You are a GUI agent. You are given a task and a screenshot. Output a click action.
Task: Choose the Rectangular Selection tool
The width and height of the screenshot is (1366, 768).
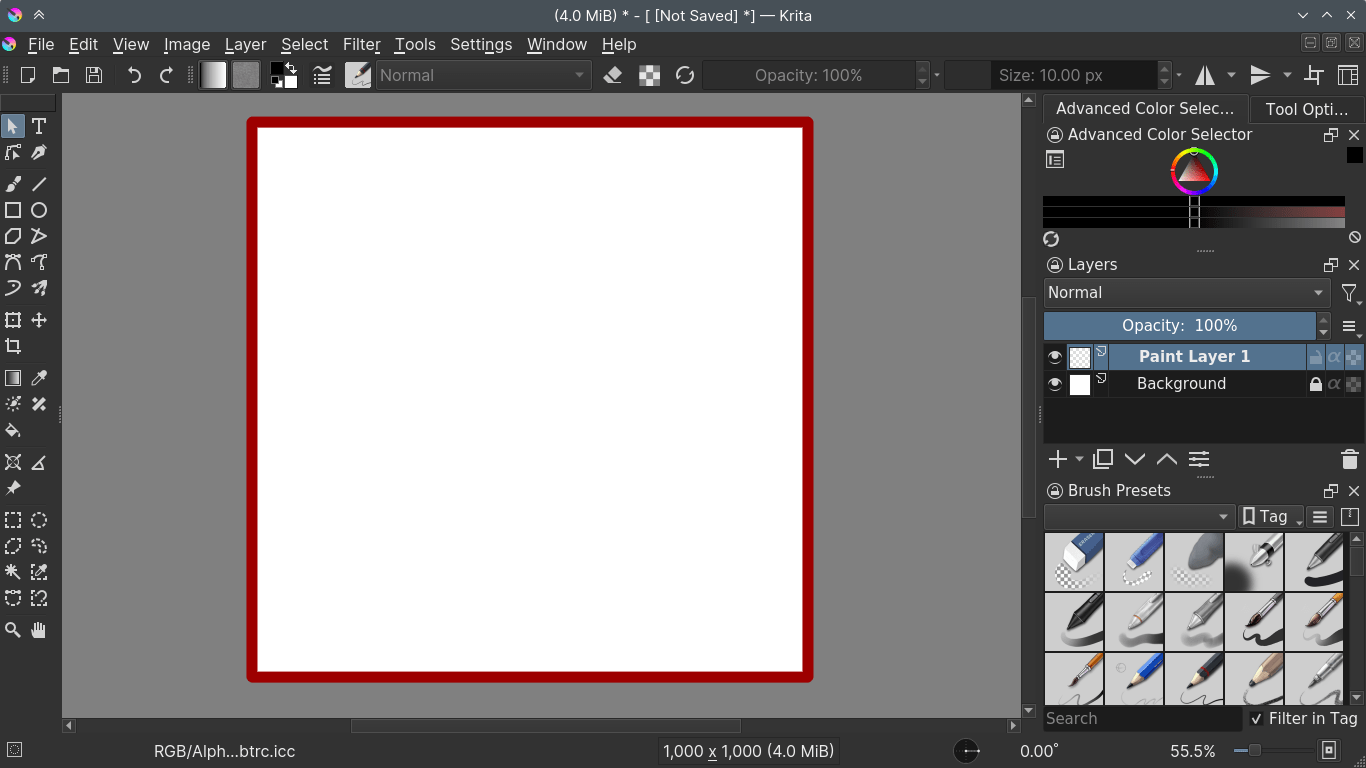(x=13, y=520)
